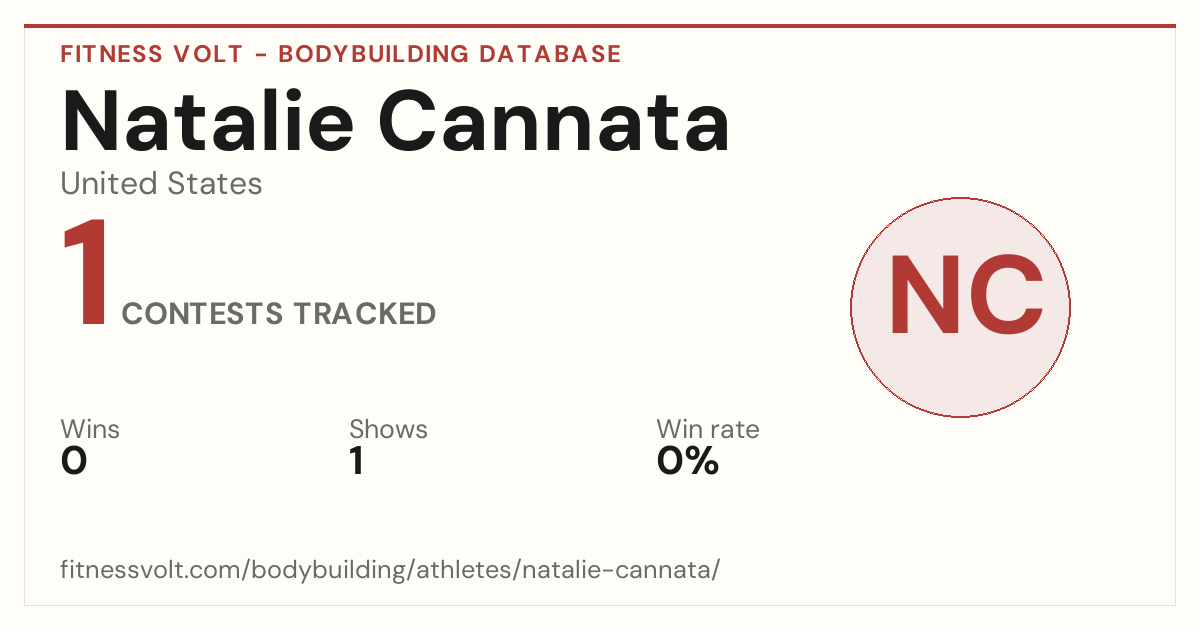This screenshot has height=630, width=1200.
Task: Click the word Cannata in the title
Action: click(x=554, y=121)
